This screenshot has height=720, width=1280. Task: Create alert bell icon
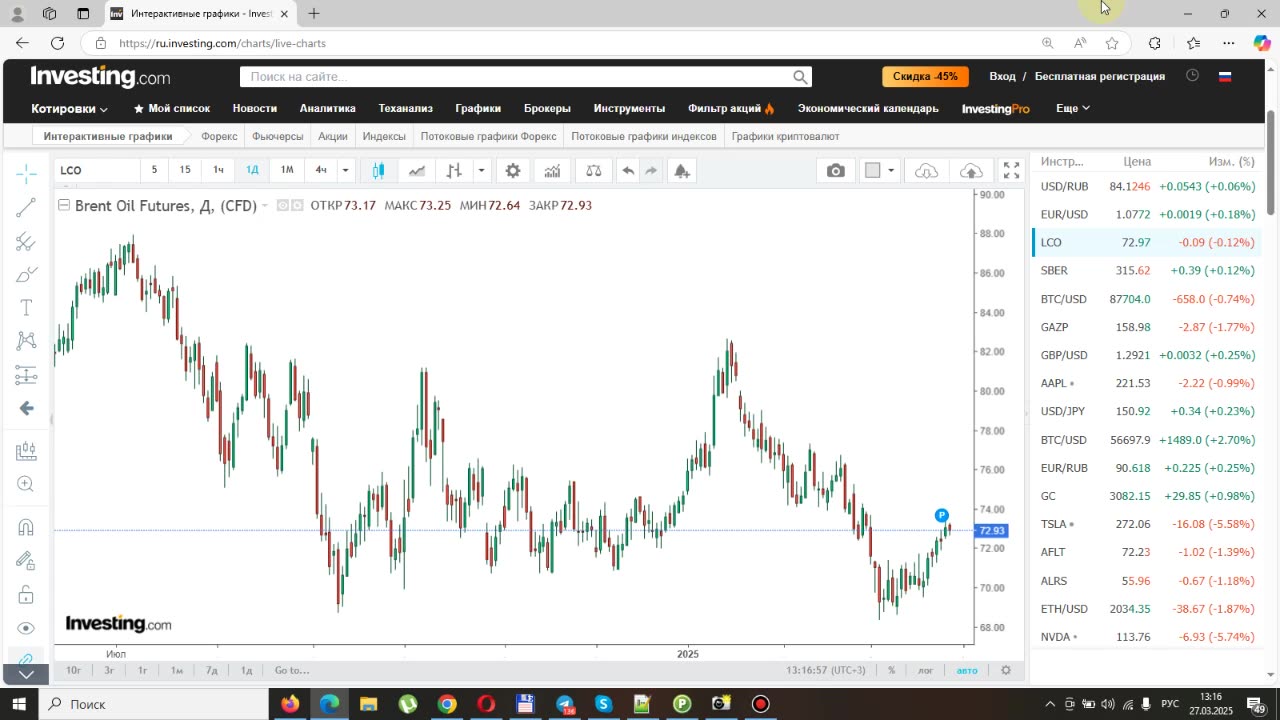pos(681,171)
